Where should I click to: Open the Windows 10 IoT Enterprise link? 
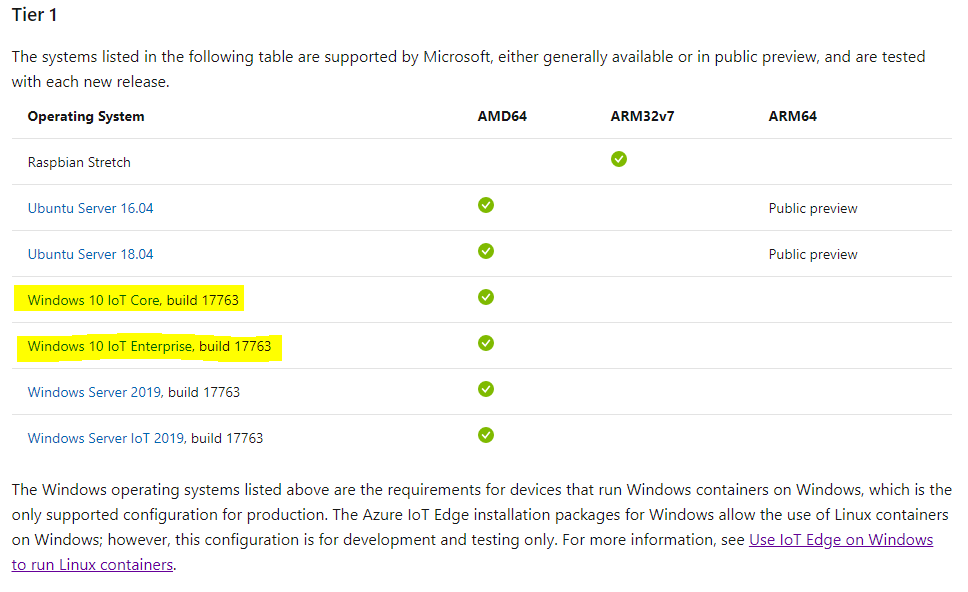[x=110, y=346]
